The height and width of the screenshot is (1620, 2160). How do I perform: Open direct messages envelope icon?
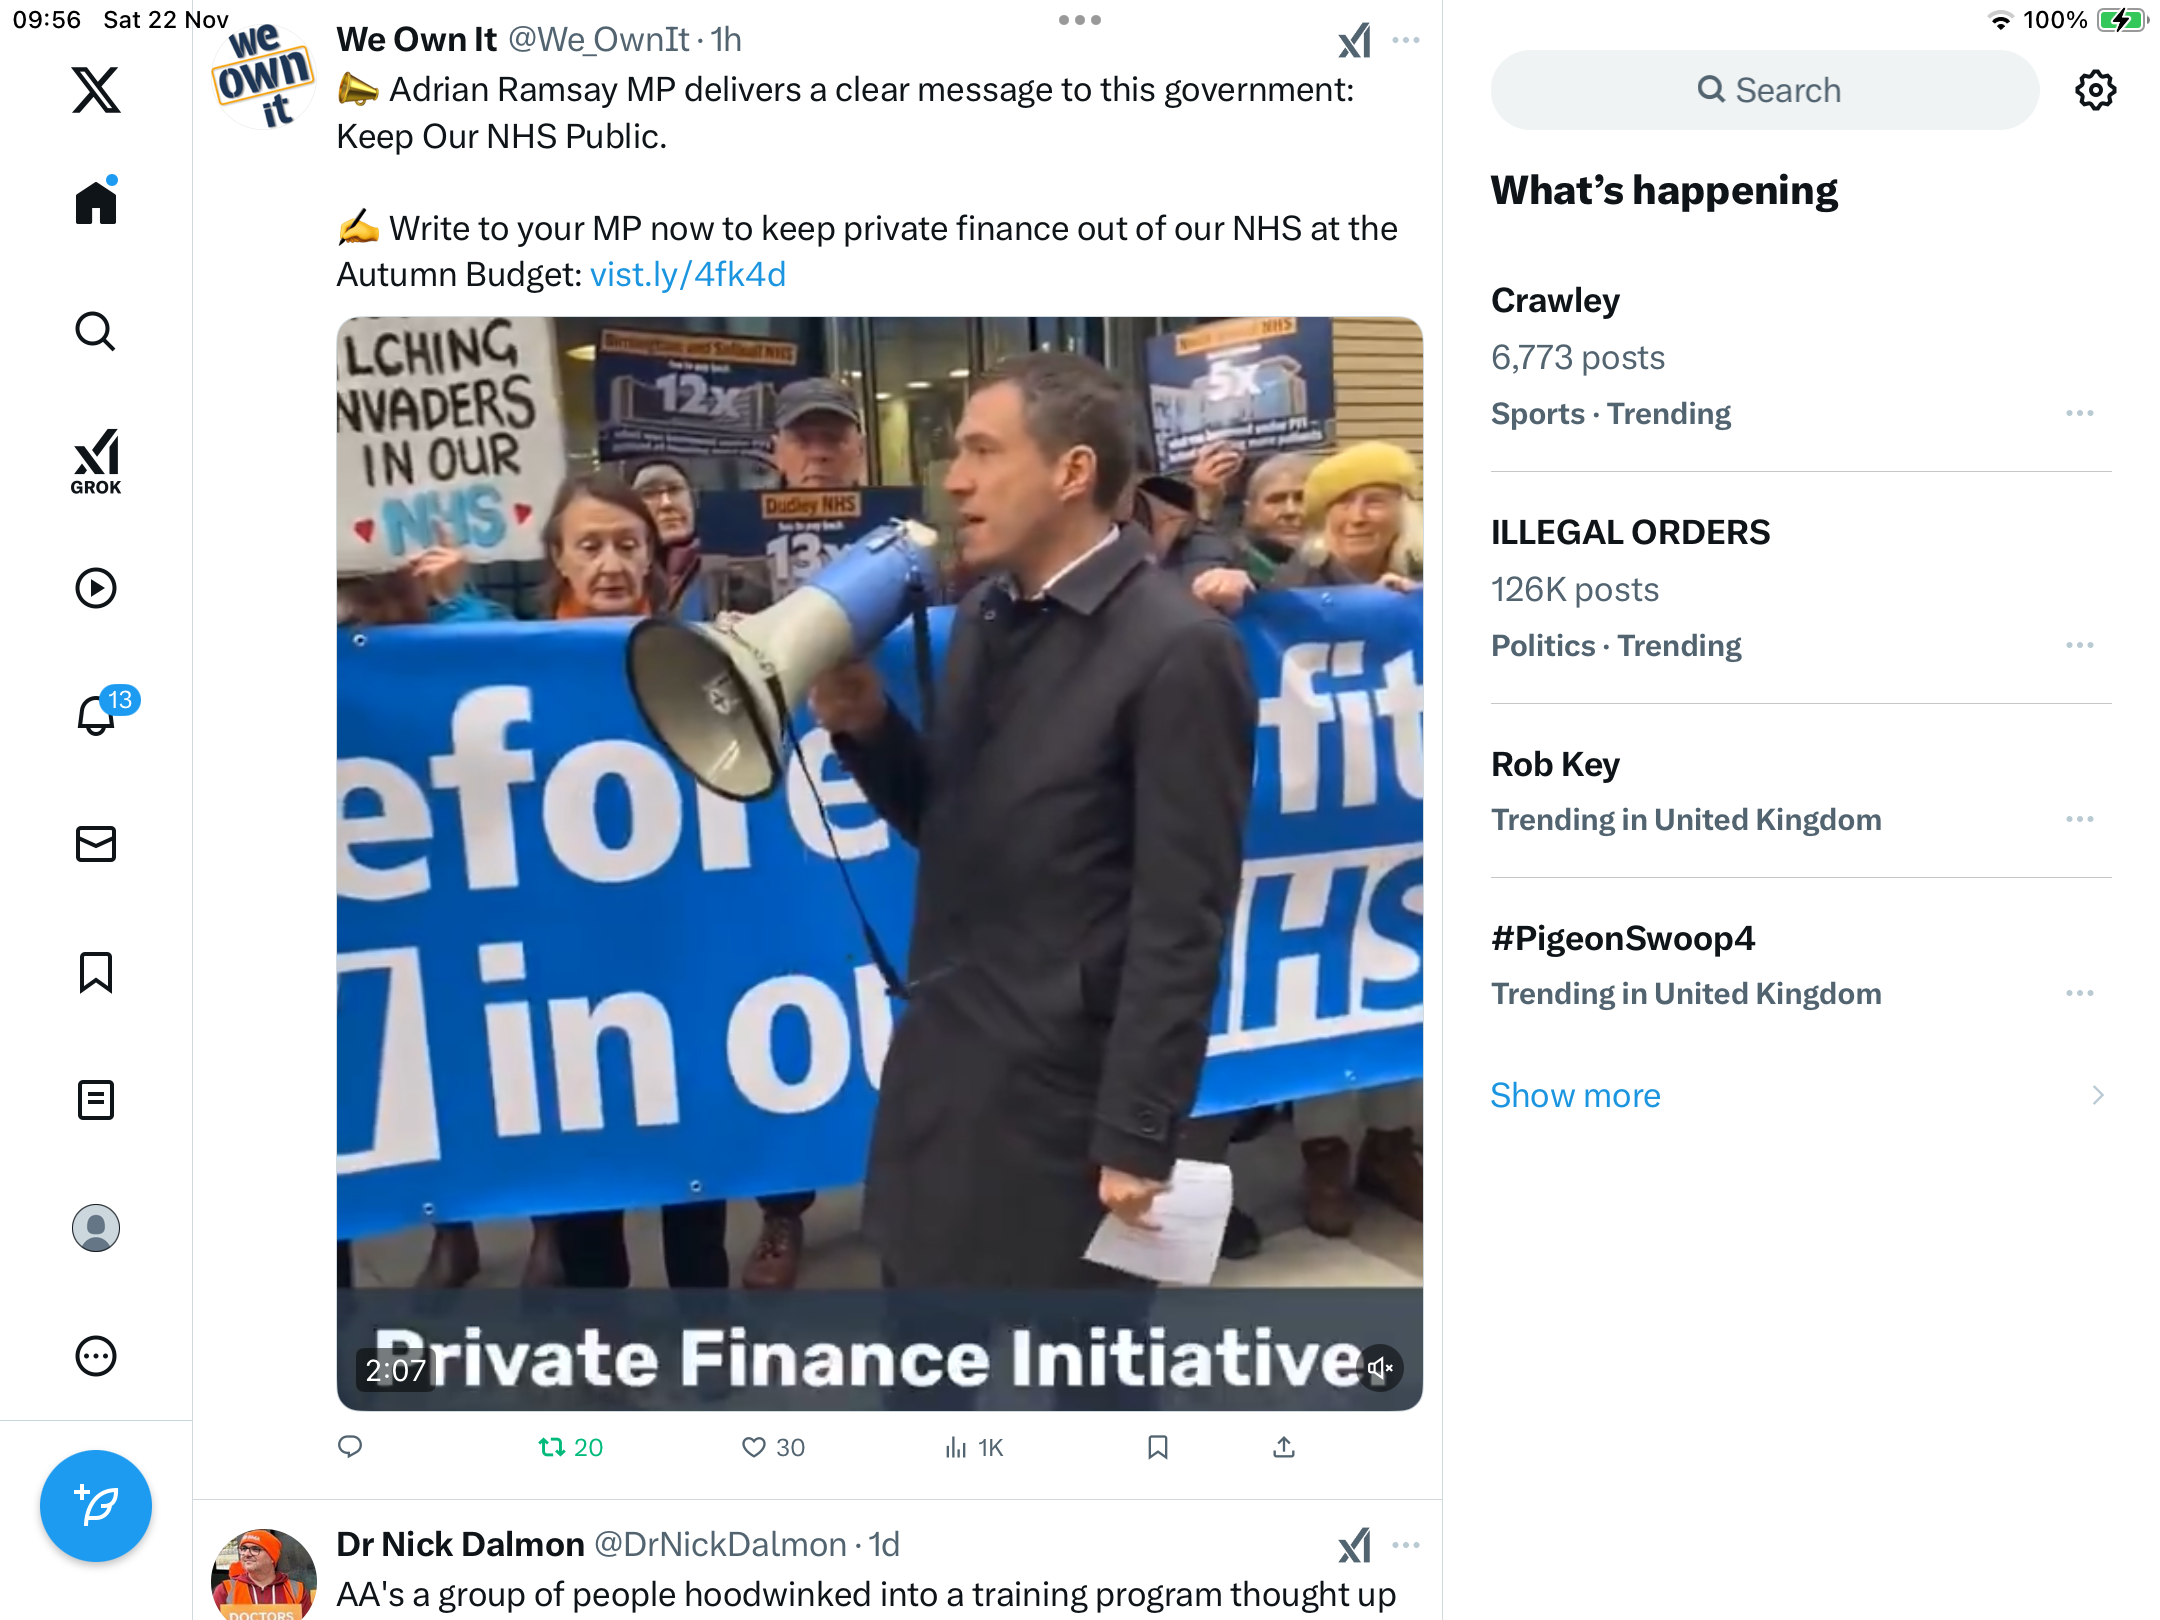(x=96, y=844)
